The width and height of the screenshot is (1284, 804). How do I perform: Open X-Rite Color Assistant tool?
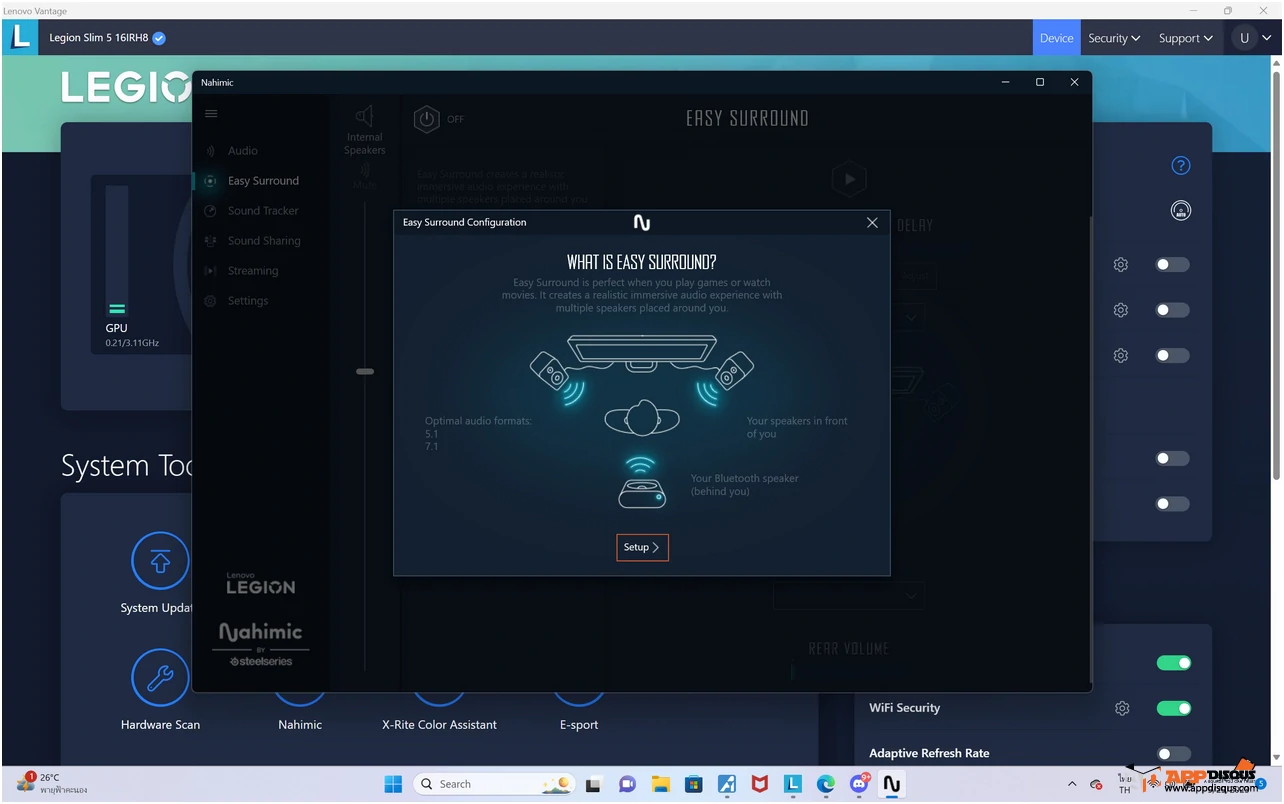pyautogui.click(x=439, y=725)
